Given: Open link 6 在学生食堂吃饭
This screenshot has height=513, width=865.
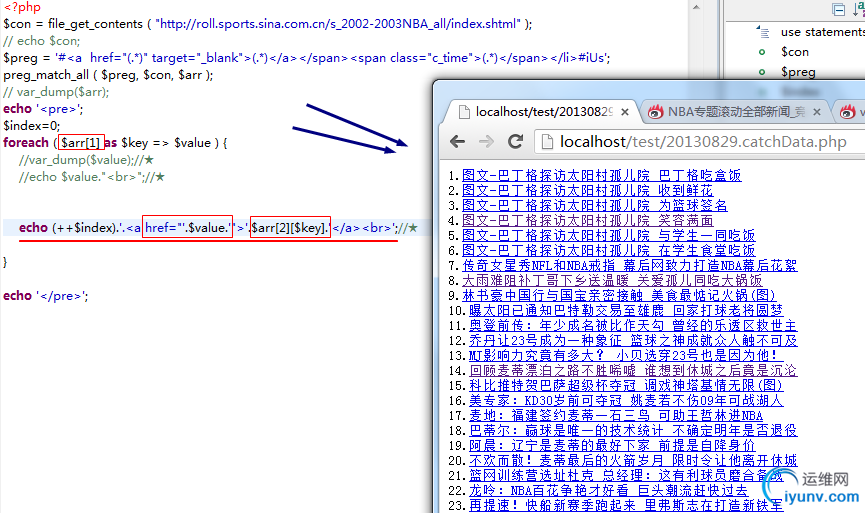Looking at the screenshot, I should tap(608, 250).
